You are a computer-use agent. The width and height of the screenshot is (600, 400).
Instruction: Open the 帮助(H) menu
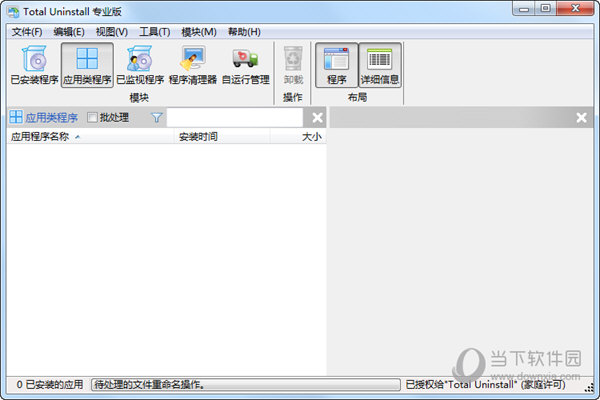pyautogui.click(x=245, y=32)
